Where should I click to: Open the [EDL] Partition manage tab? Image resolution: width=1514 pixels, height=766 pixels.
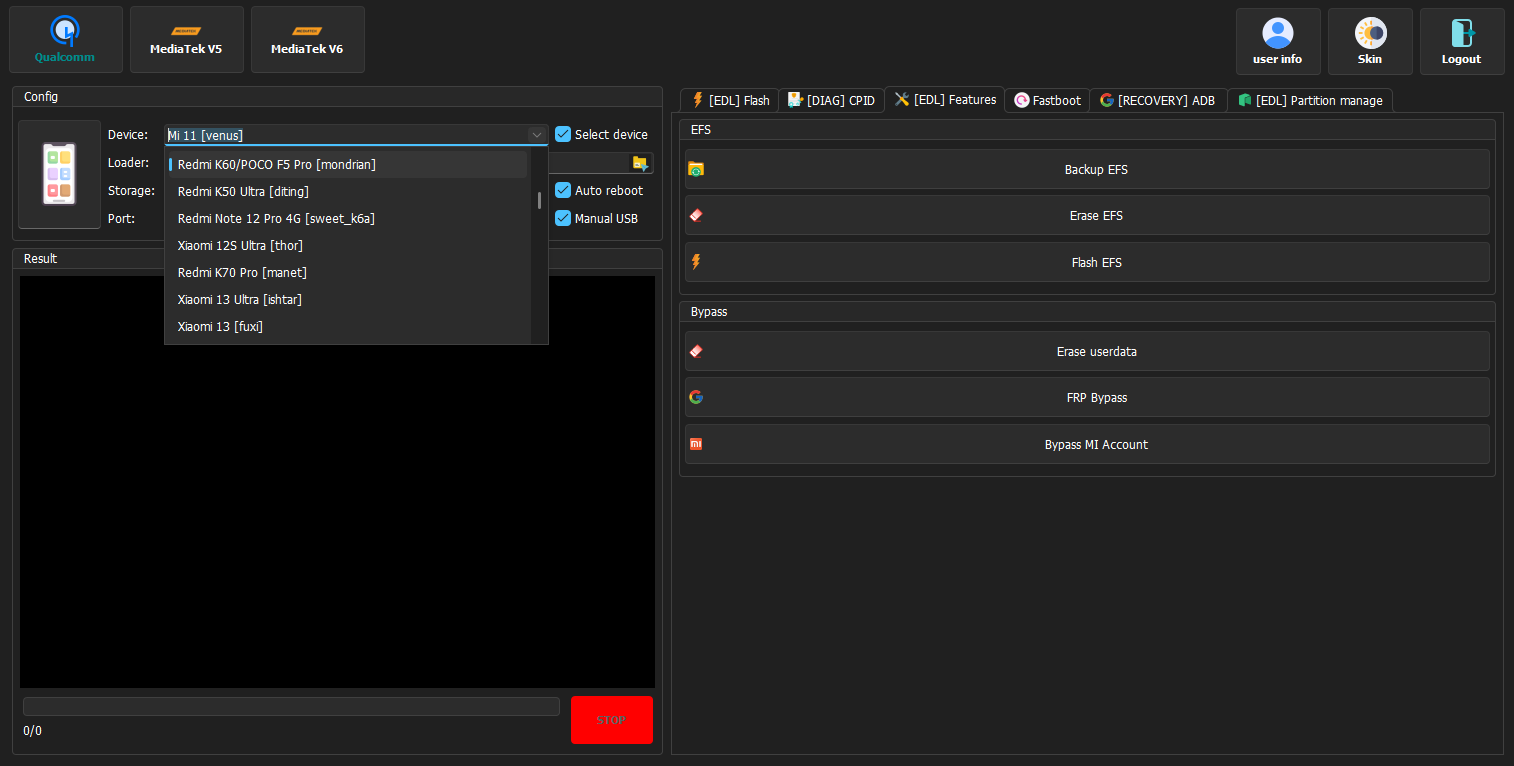click(1309, 100)
